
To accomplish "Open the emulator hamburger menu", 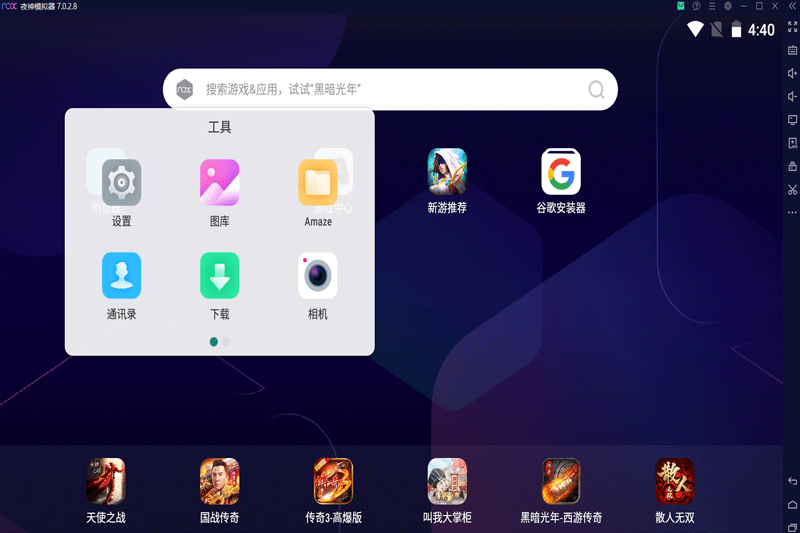I will pyautogui.click(x=712, y=6).
